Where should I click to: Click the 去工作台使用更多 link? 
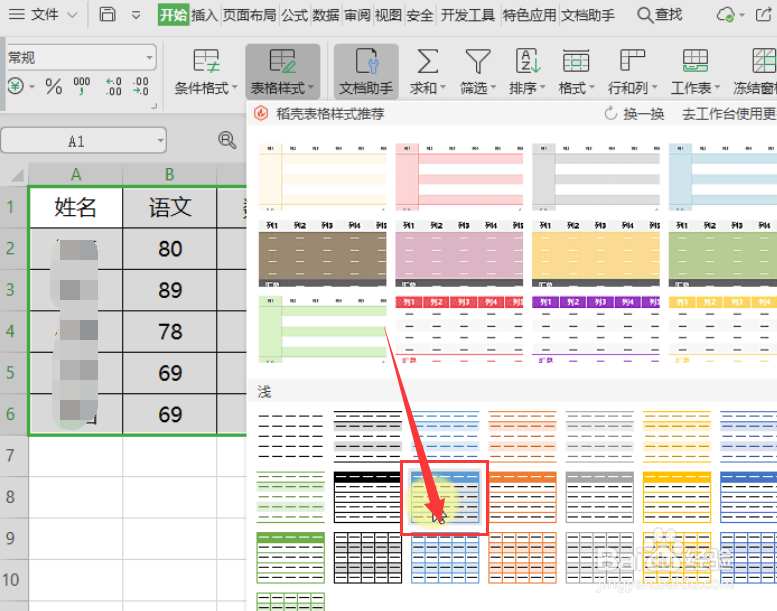[x=729, y=114]
